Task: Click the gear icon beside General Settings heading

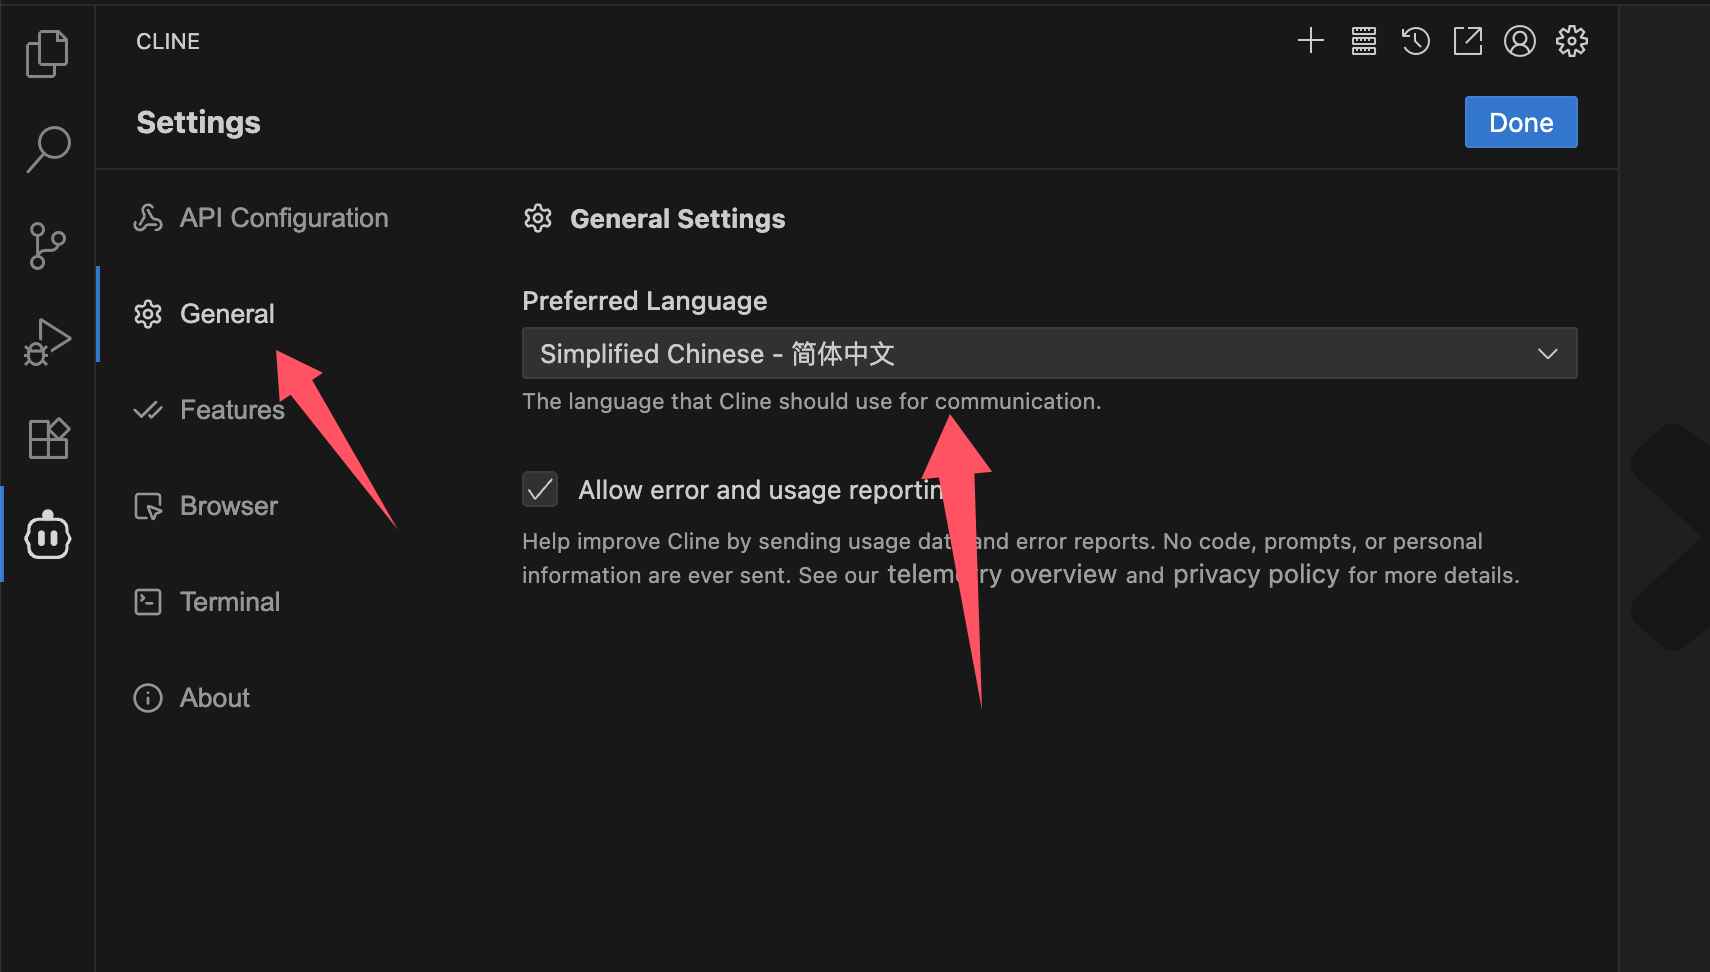Action: pos(538,218)
